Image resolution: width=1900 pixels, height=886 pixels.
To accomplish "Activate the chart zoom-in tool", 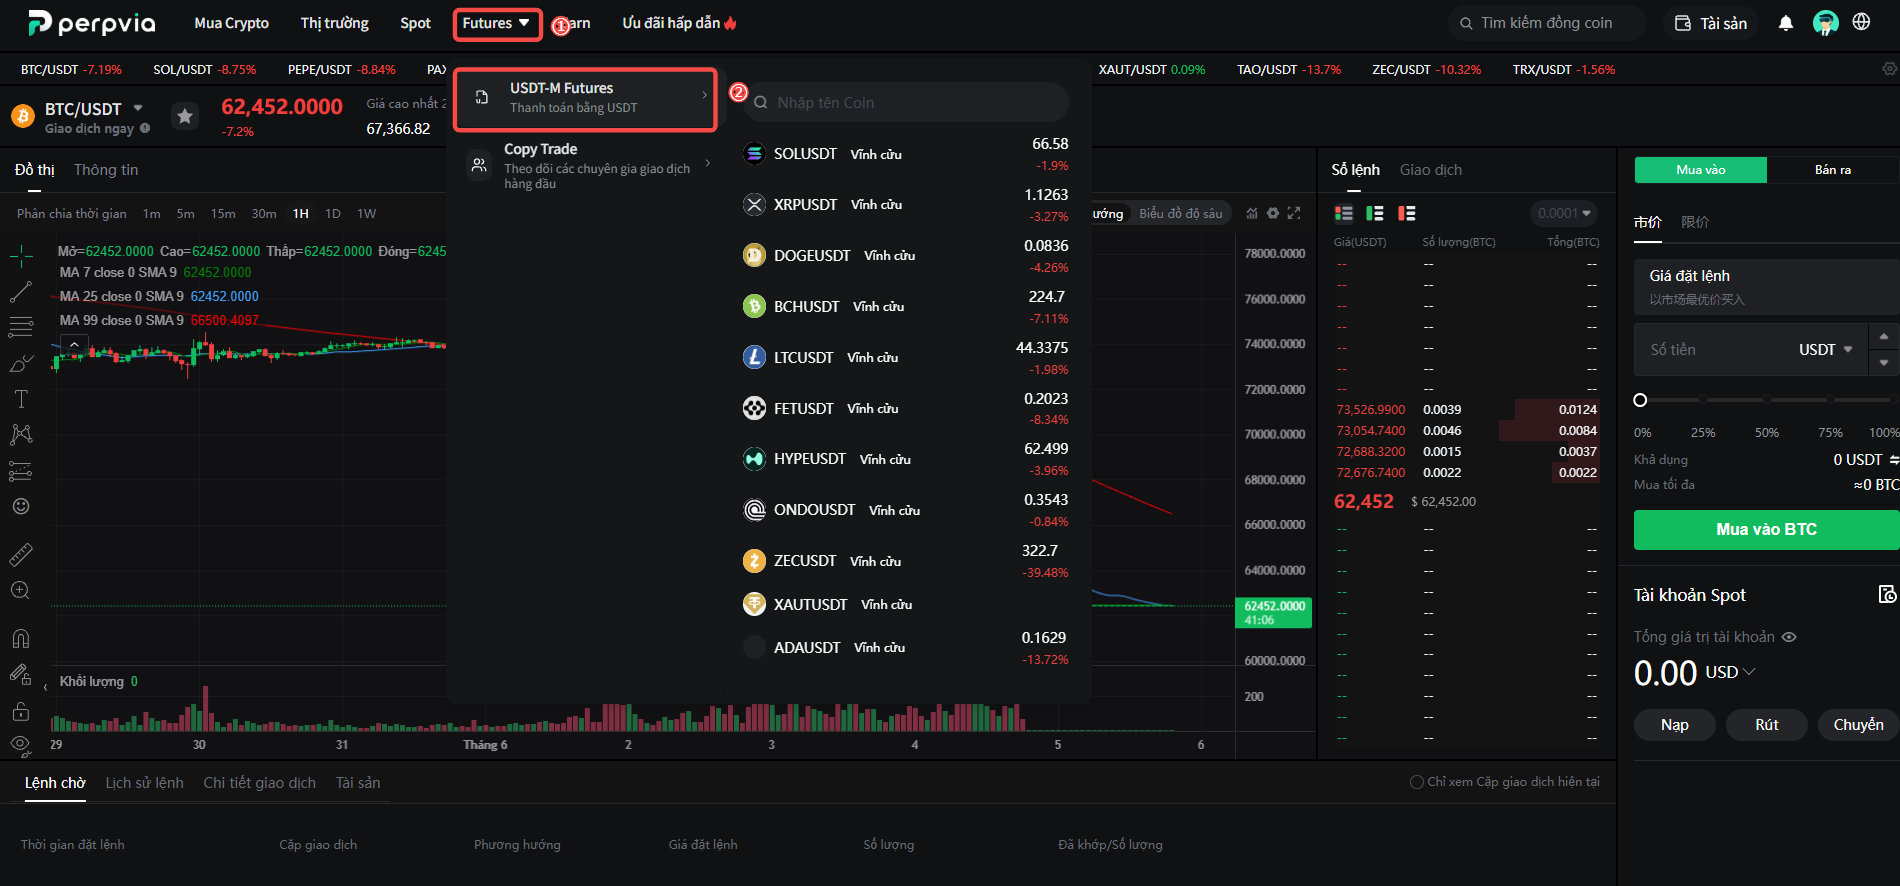I will point(21,590).
